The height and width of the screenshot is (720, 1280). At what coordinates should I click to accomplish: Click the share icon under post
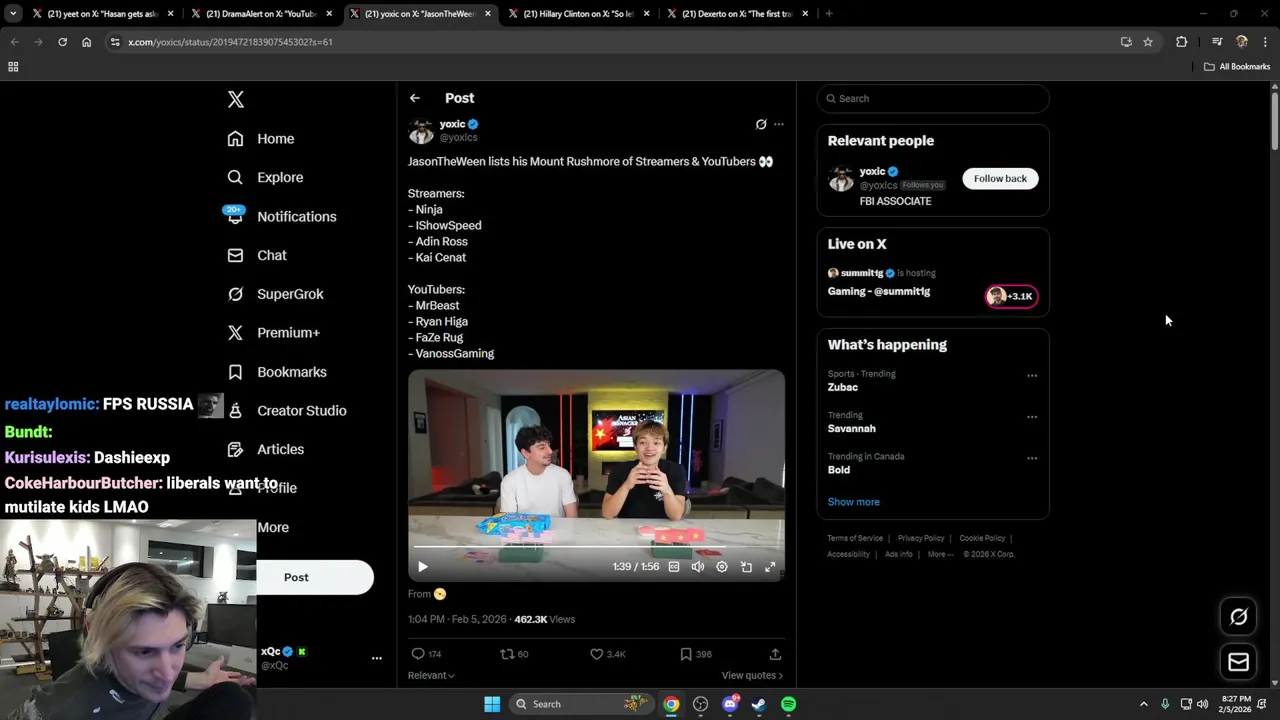coord(775,654)
